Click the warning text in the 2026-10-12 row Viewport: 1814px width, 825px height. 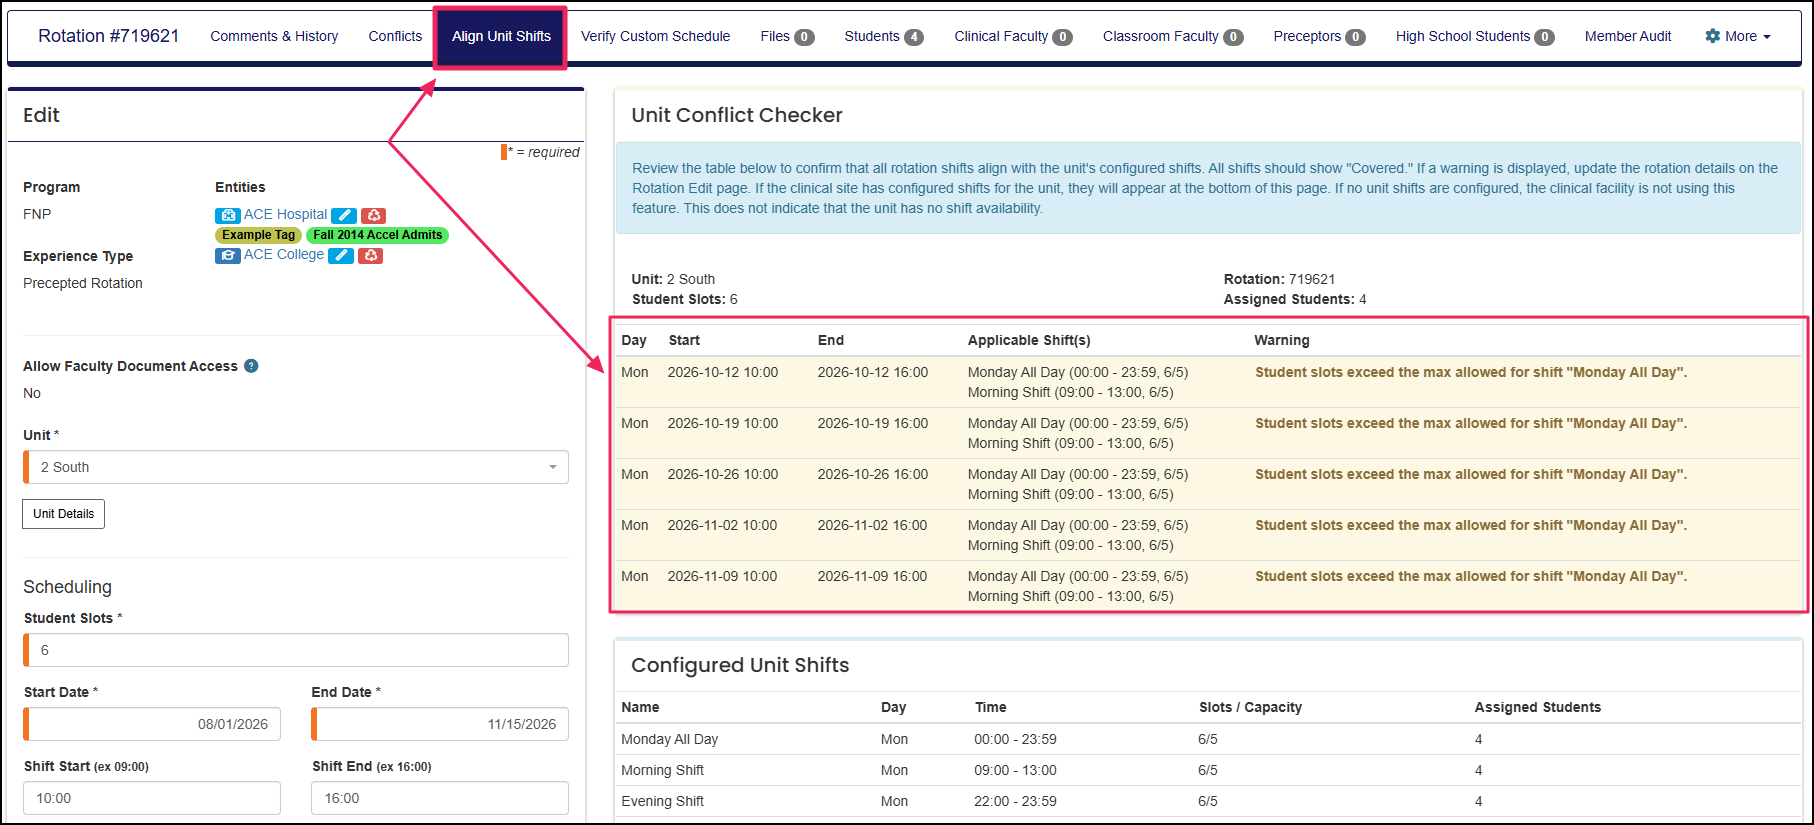tap(1471, 372)
